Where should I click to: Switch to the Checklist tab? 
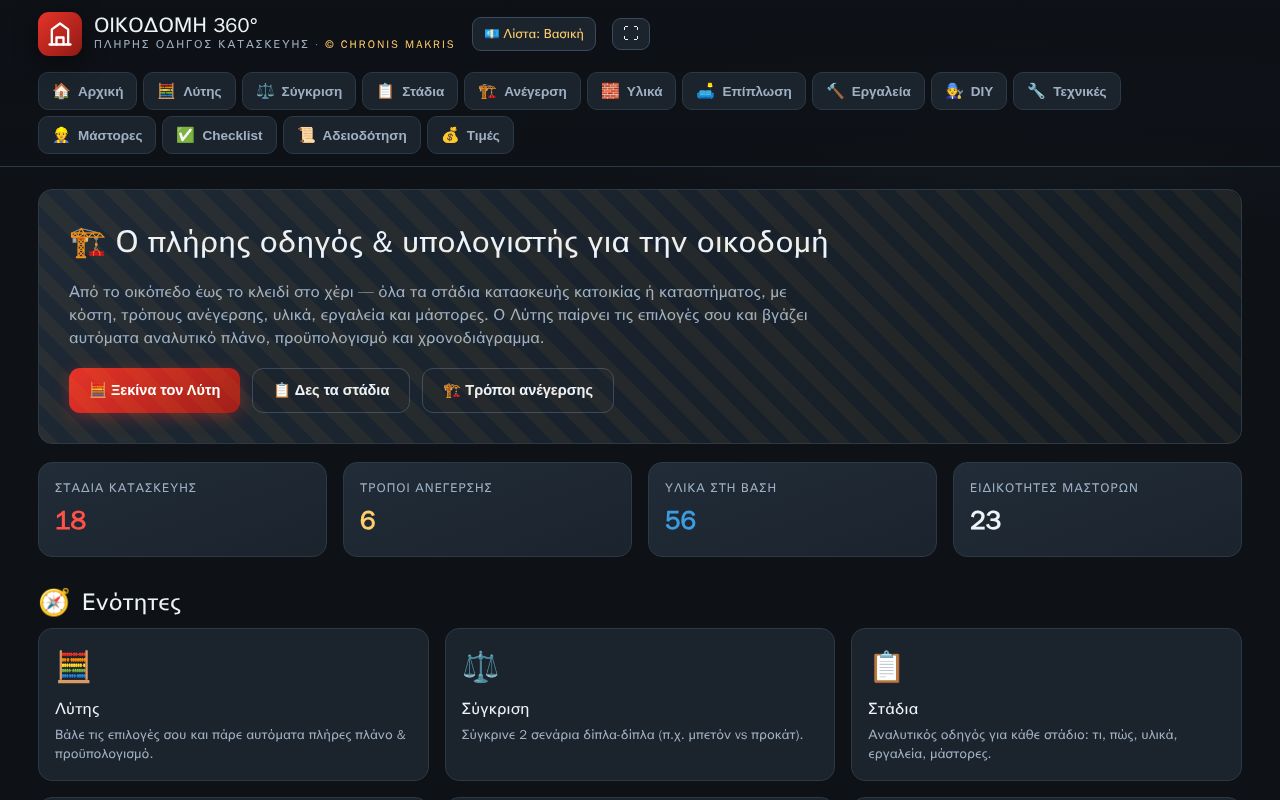click(219, 135)
